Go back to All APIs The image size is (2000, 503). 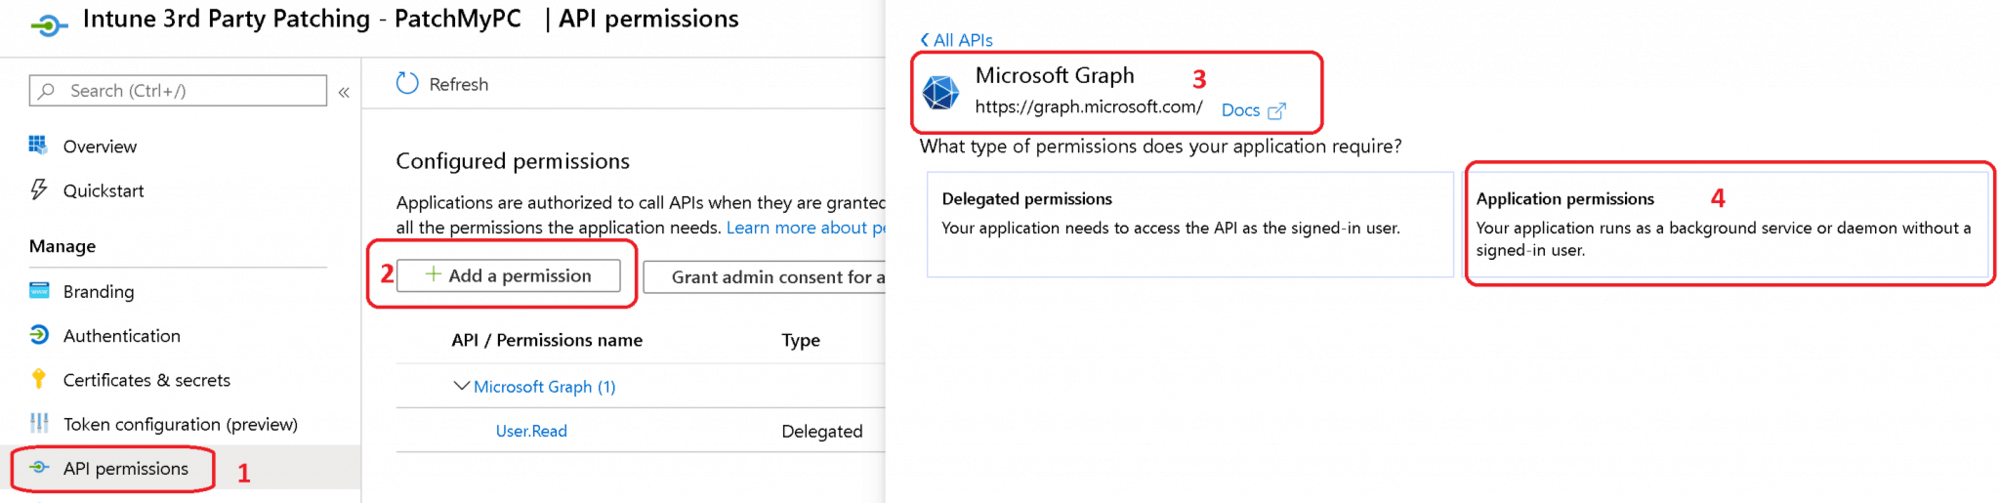tap(956, 40)
